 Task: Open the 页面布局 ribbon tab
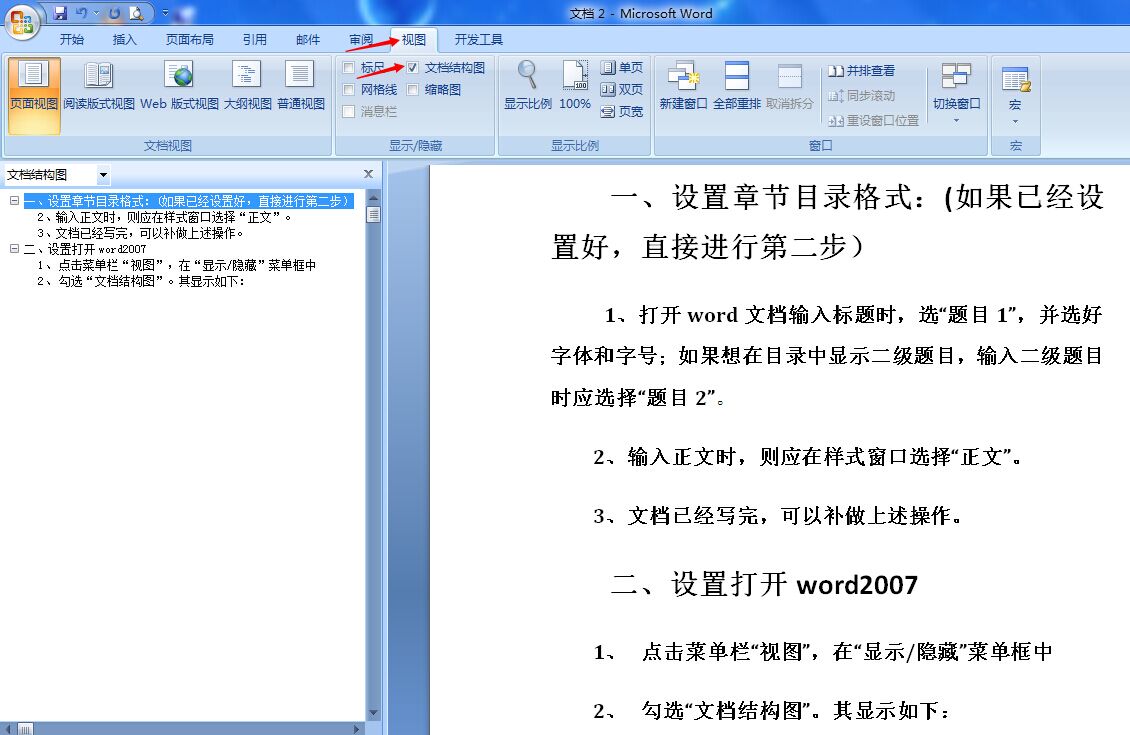(190, 40)
